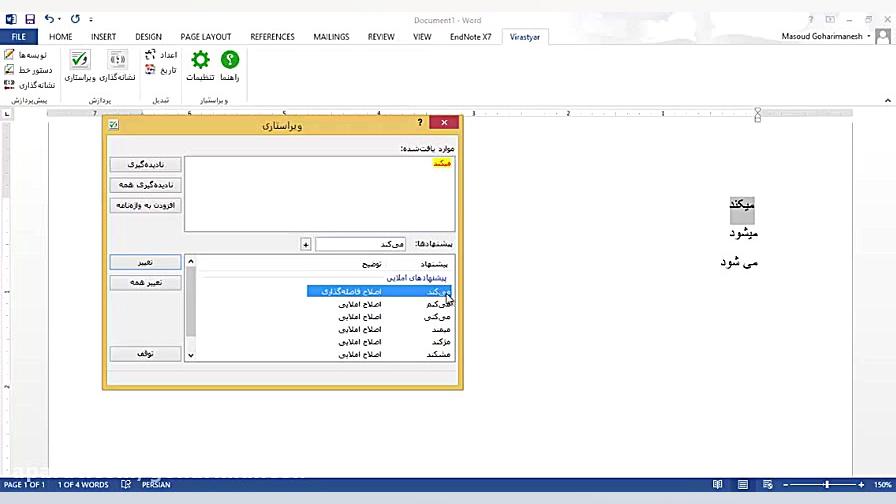Click the پیشنهادها suggestion input field
The image size is (896, 504).
click(361, 245)
